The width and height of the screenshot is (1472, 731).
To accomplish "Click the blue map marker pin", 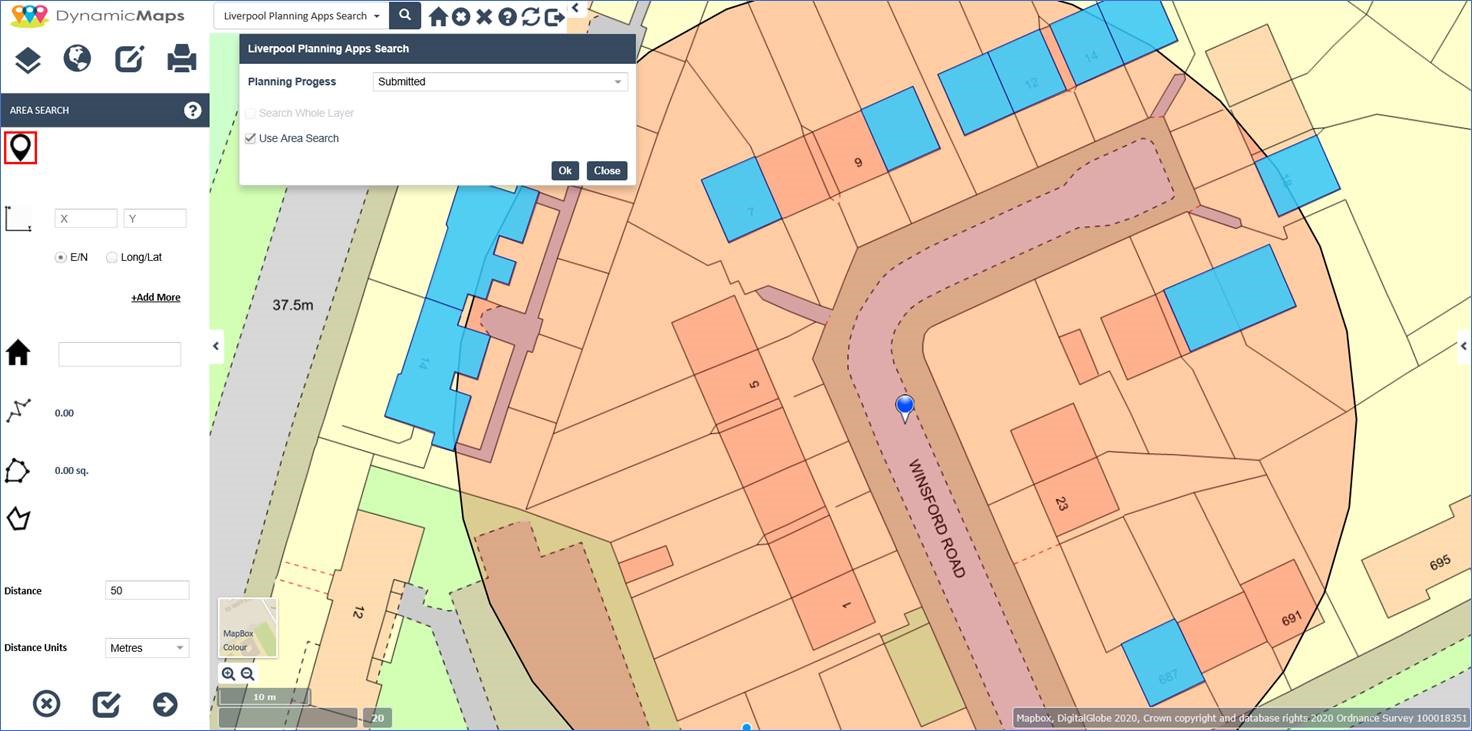I will point(905,408).
